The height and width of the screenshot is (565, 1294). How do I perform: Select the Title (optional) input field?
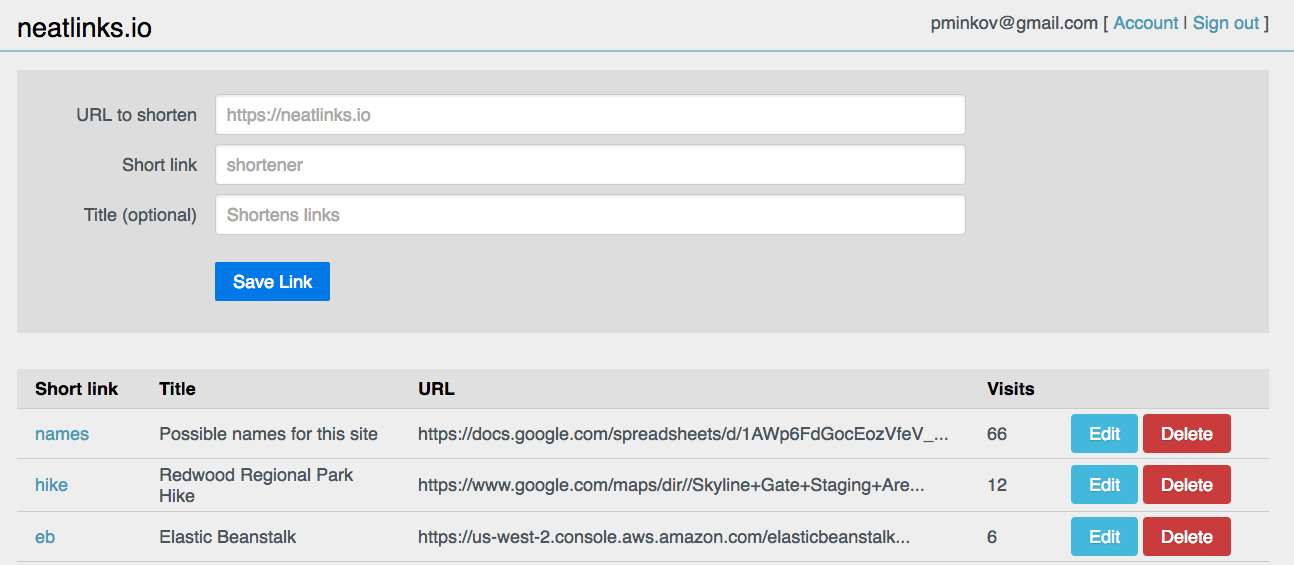pyautogui.click(x=589, y=215)
